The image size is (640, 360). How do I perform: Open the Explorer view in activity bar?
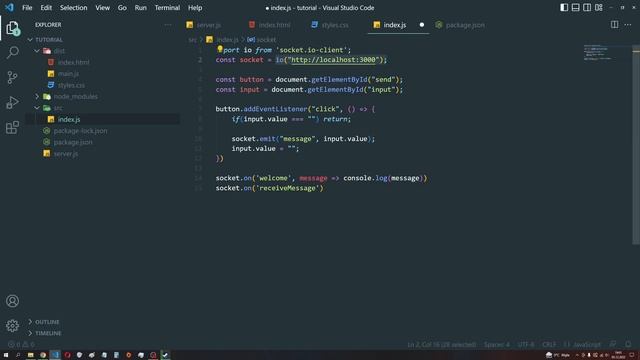coord(13,28)
